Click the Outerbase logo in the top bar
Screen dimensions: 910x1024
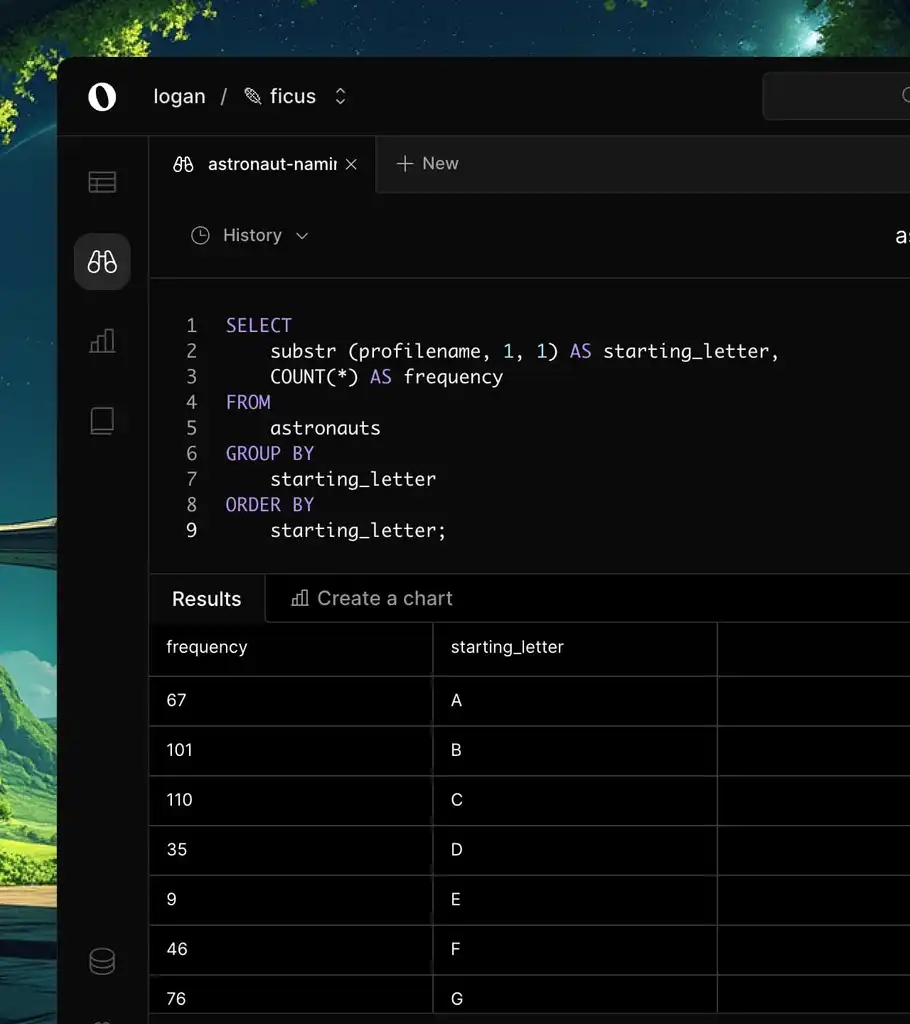coord(101,96)
